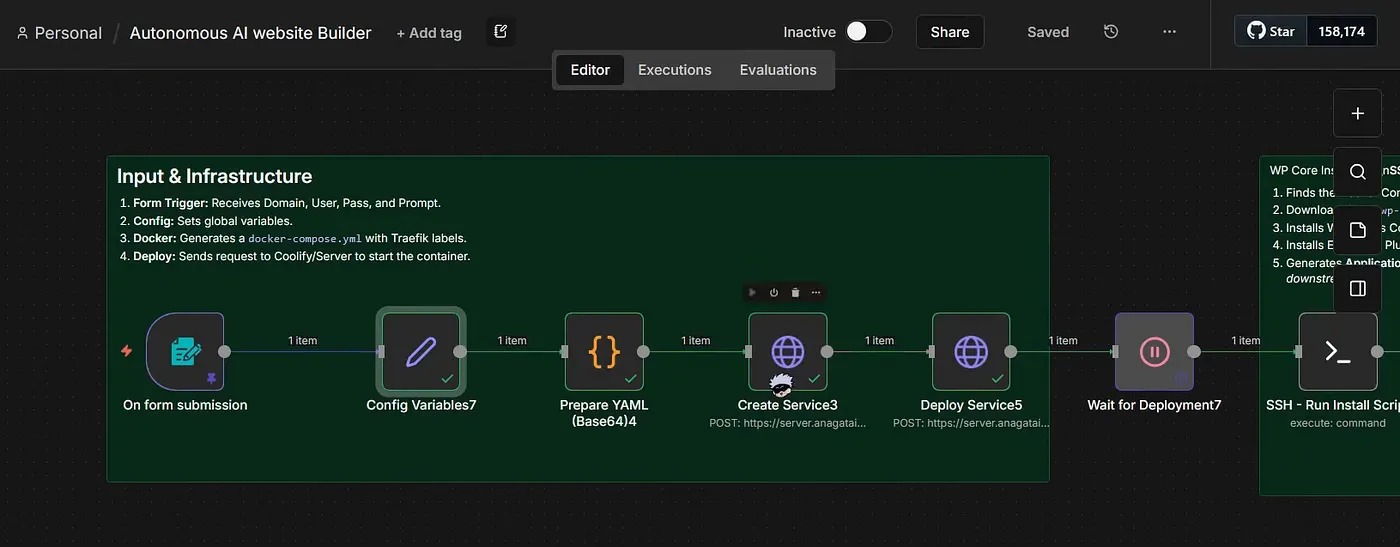Click the Share button

coord(949,32)
